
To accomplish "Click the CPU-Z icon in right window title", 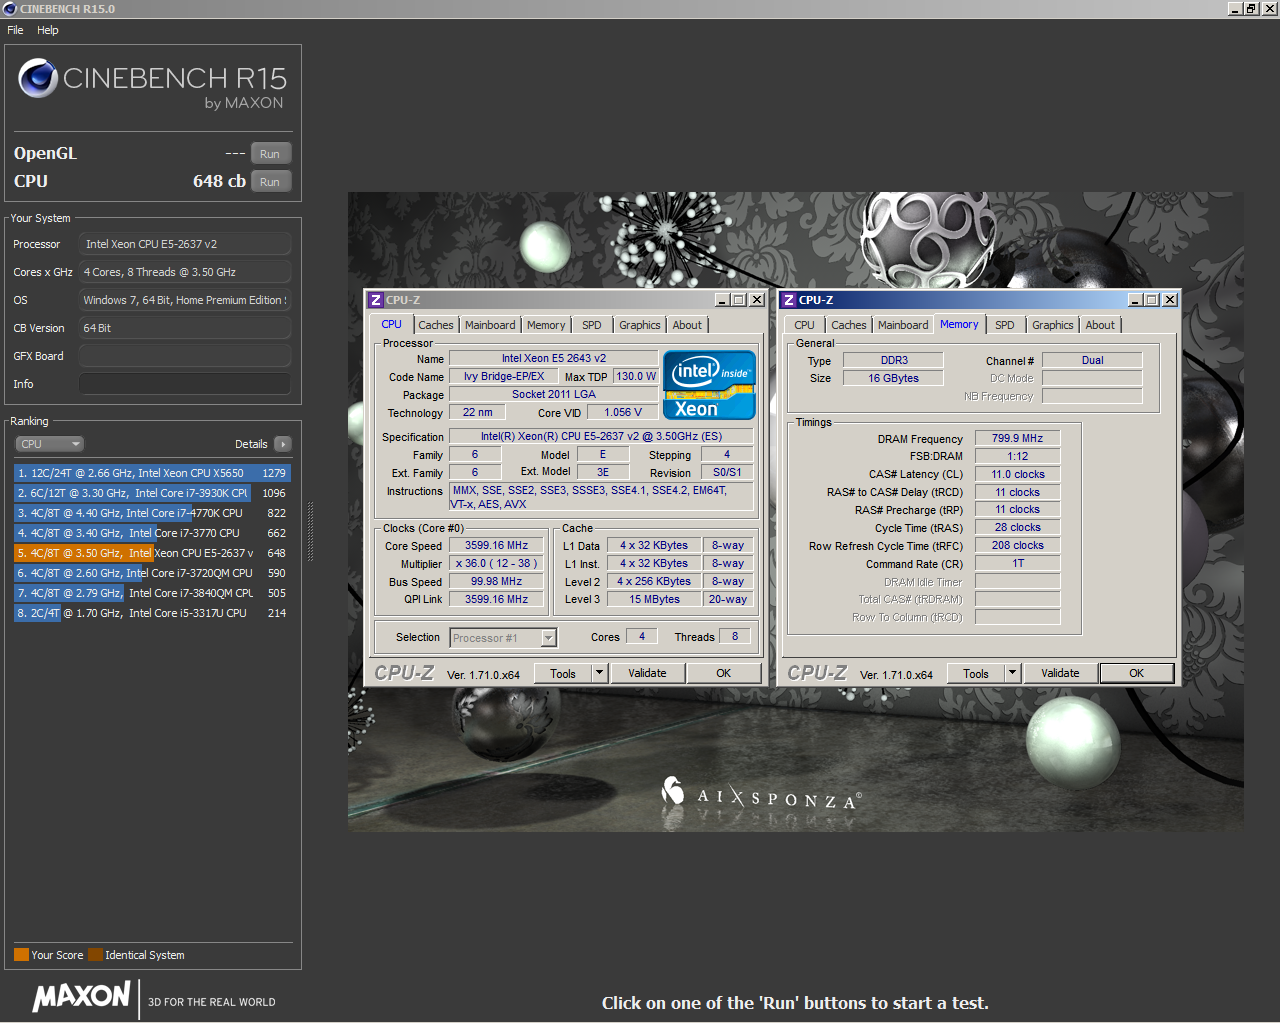I will click(789, 300).
